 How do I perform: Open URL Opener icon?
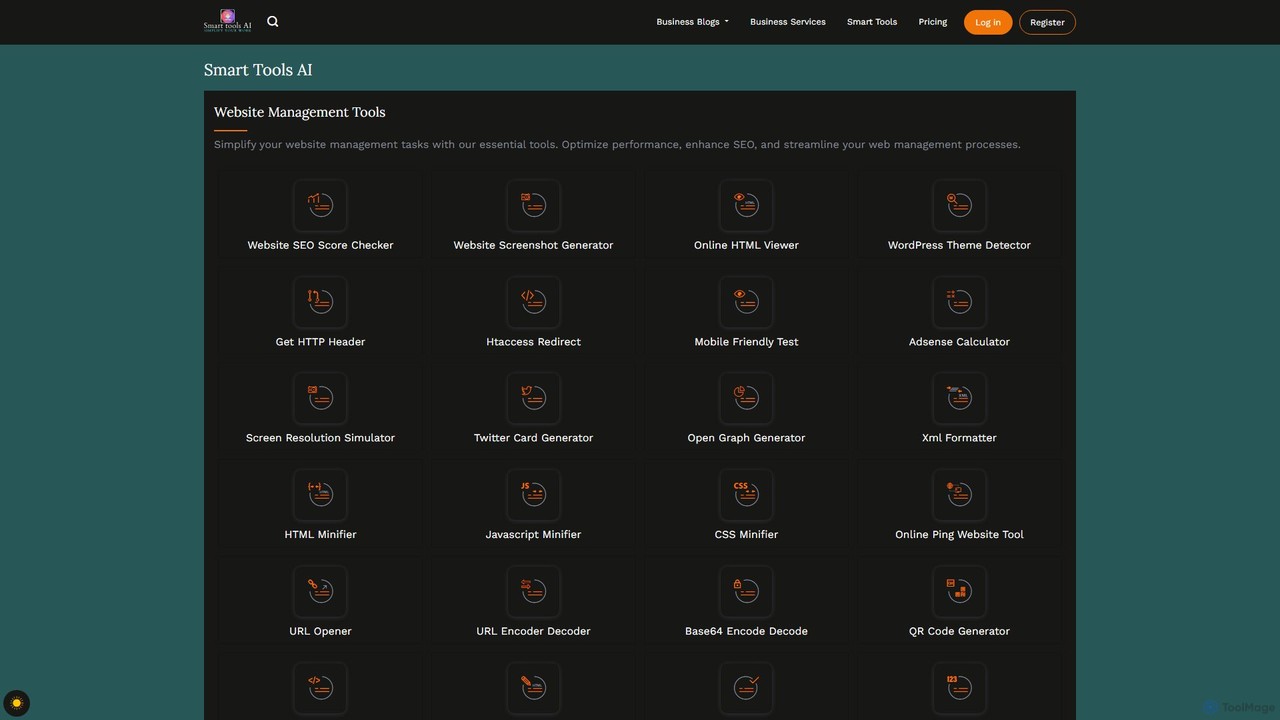pos(320,591)
